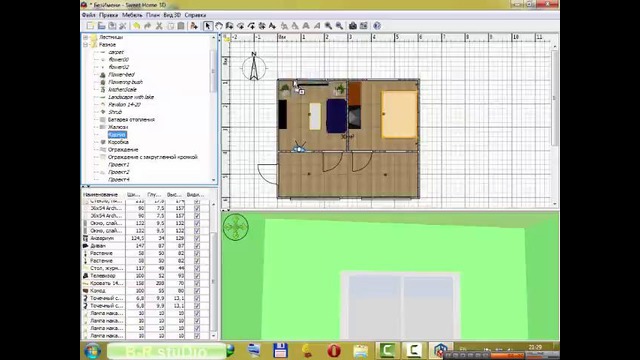Sort list by the Ши... width column

(135, 195)
